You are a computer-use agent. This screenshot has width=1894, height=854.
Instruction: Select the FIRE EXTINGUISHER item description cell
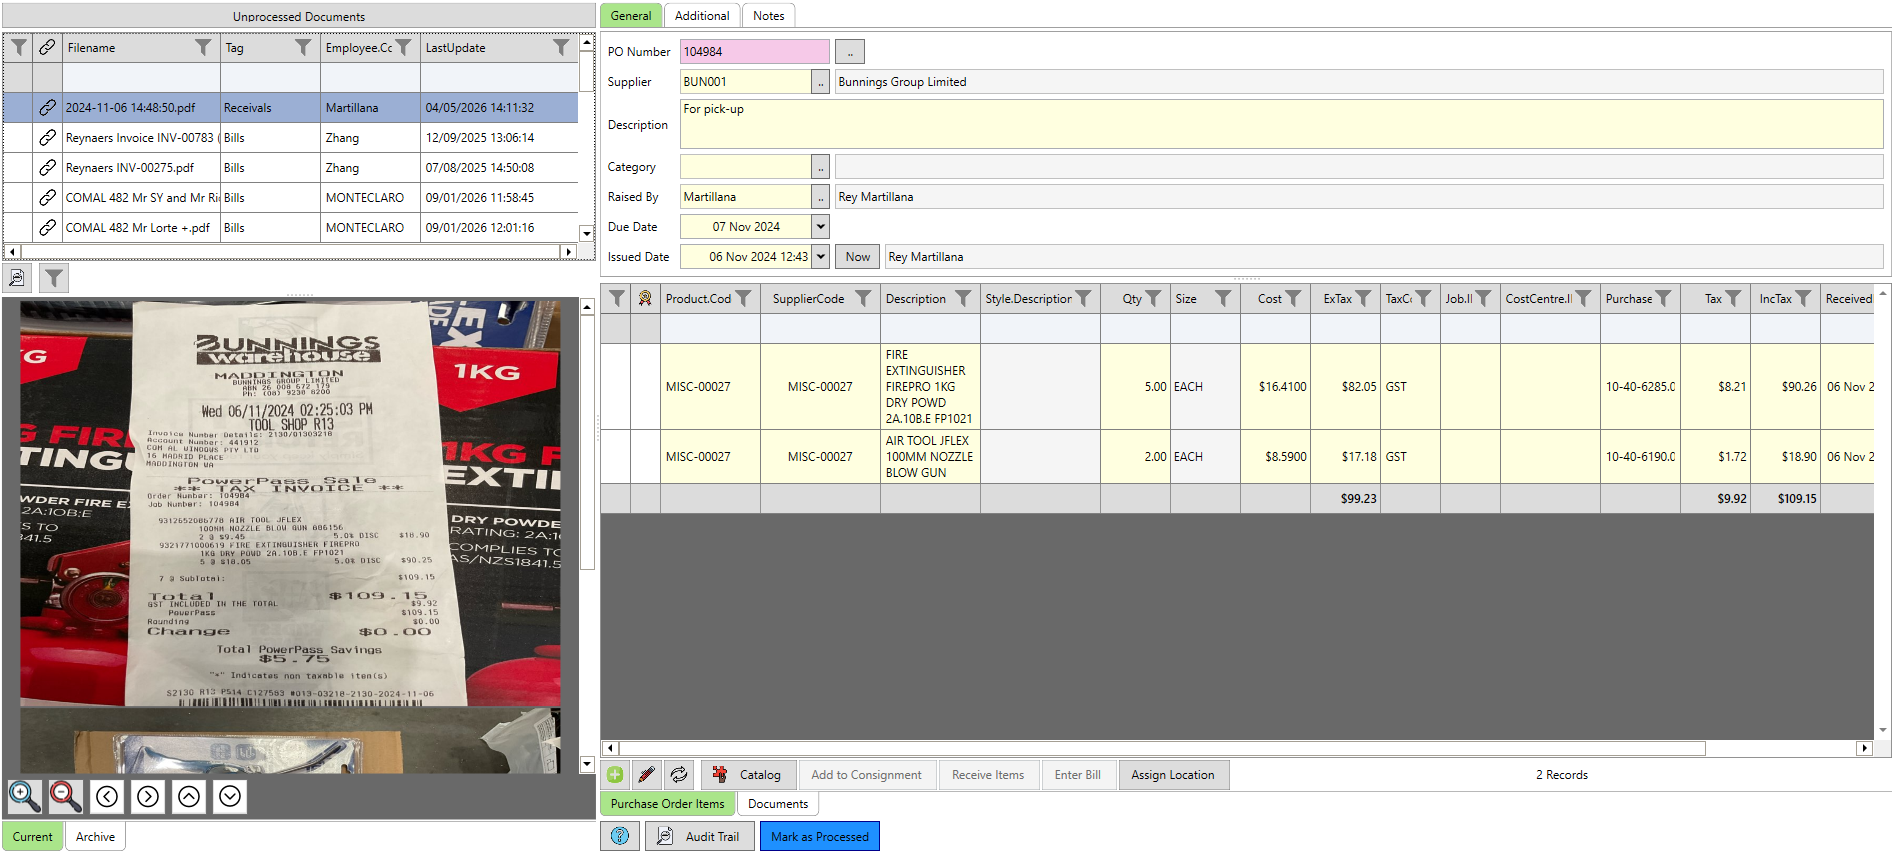pyautogui.click(x=930, y=387)
